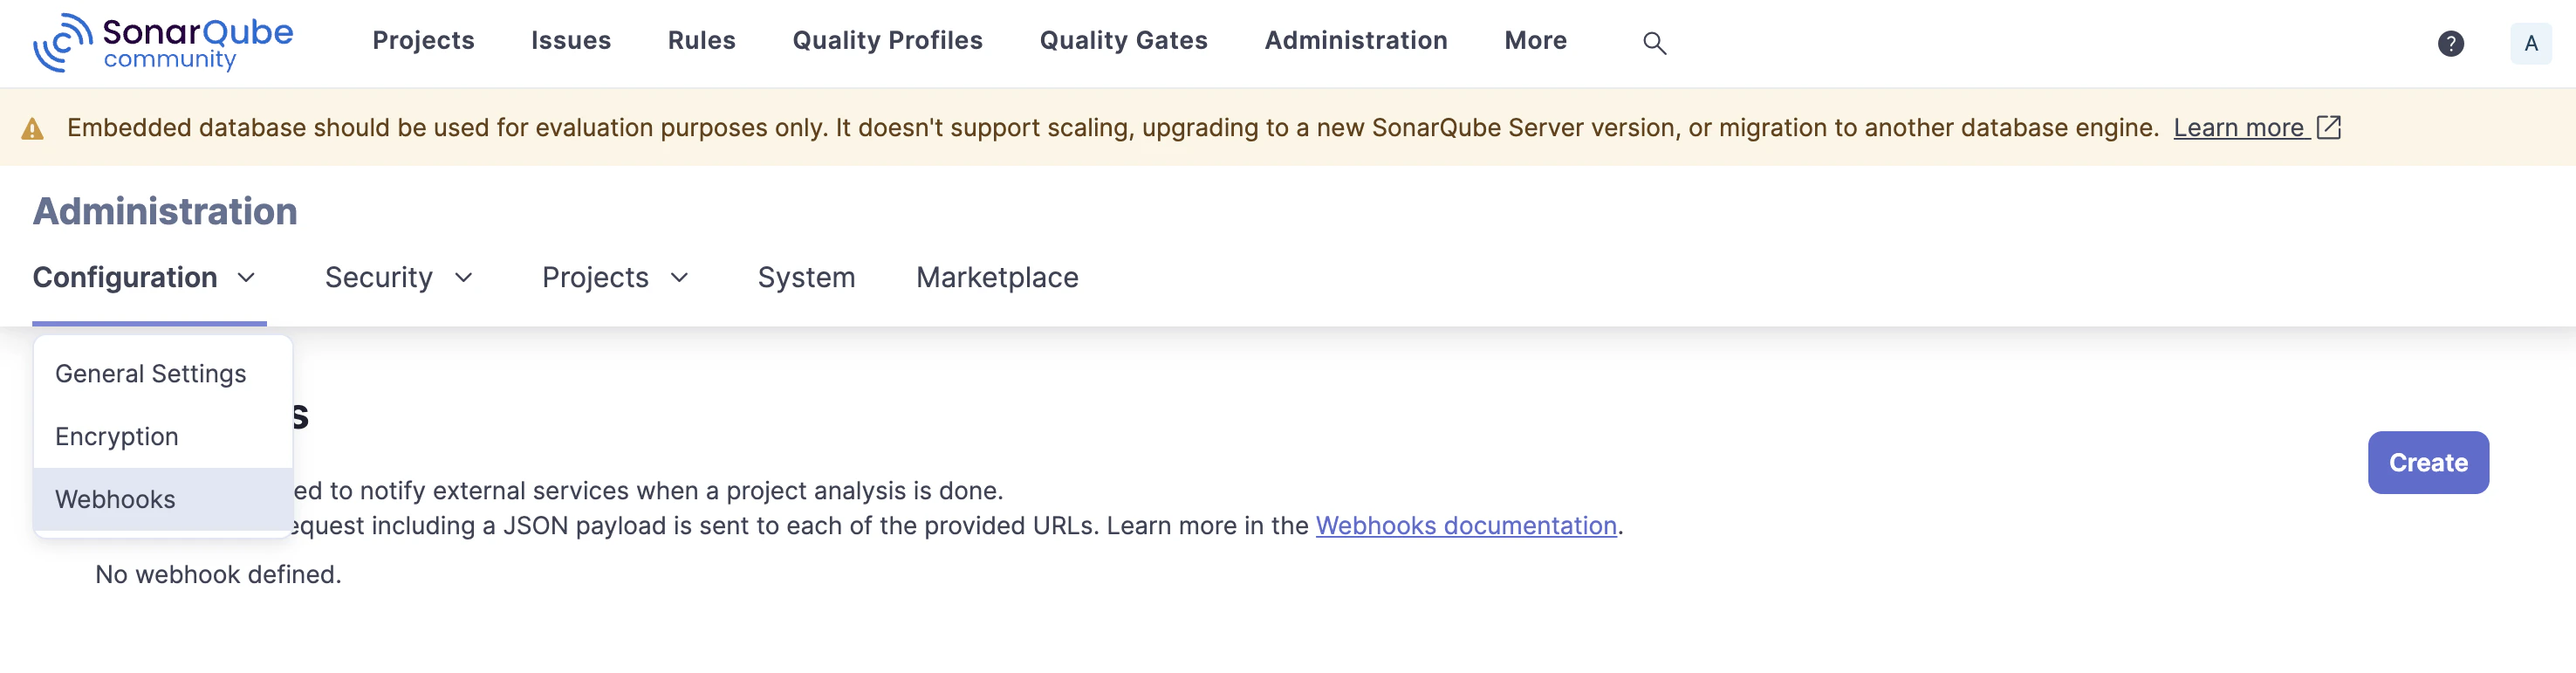Open the user avatar A menu
The width and height of the screenshot is (2576, 673).
pos(2530,43)
